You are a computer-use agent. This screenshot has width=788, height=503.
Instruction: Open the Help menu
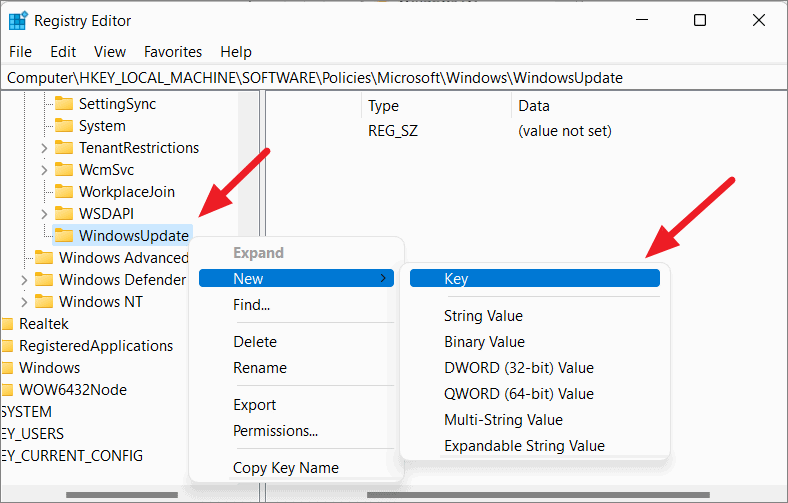236,52
